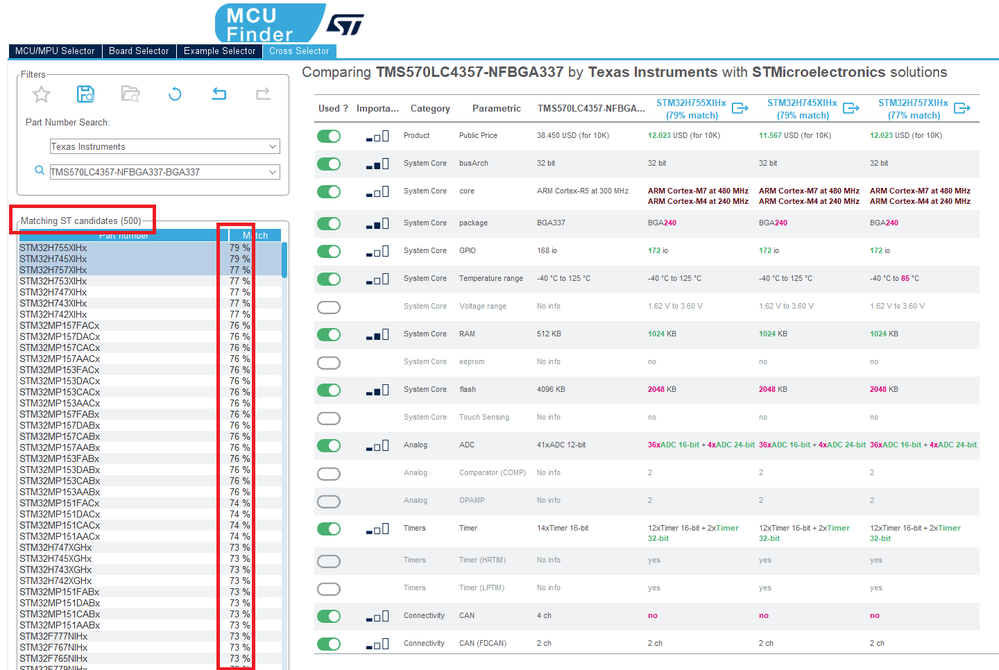999x670 pixels.
Task: Click the favorites star icon in Filters
Action: [41, 95]
